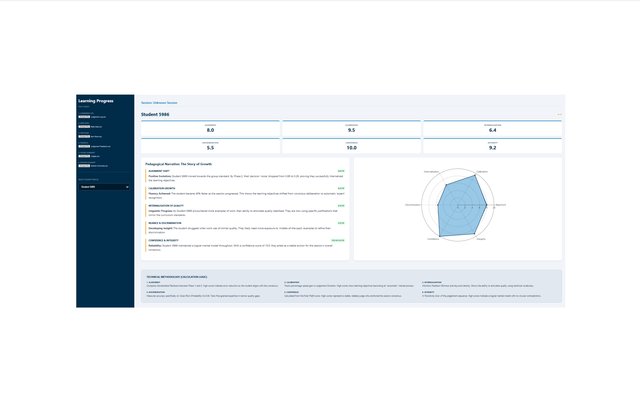The image size is (640, 400).
Task: Open the three-dot menu beside Student 5986
Action: (x=559, y=115)
